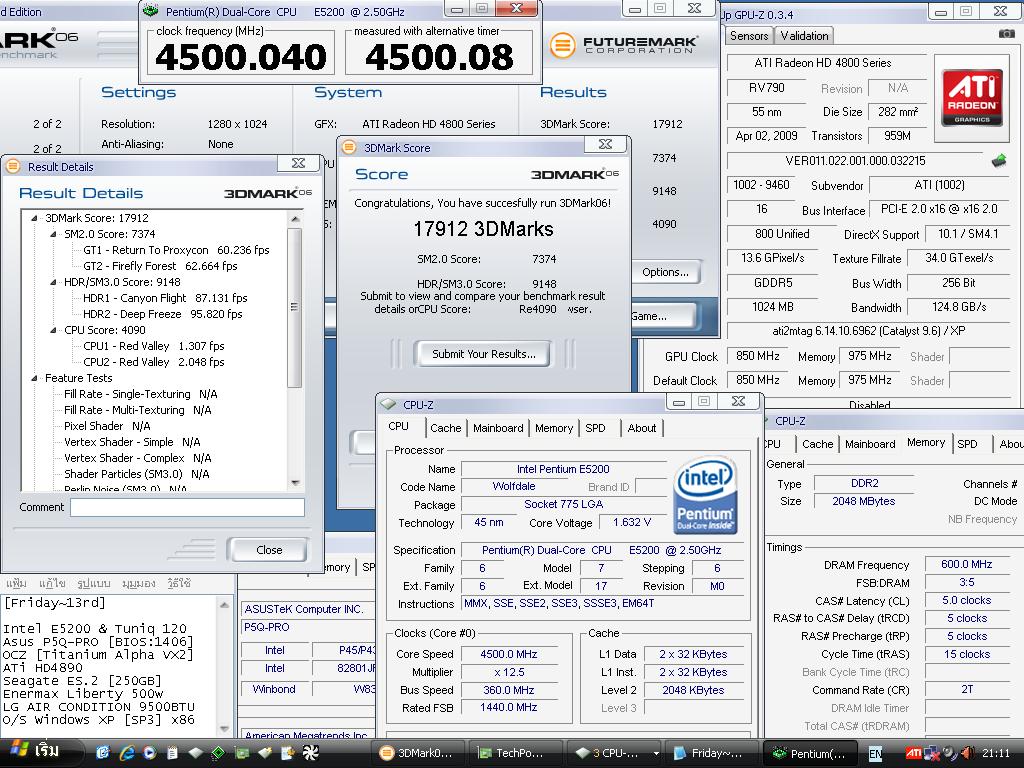Select CPU1 - Red Valley row
This screenshot has height=768, width=1024.
[x=153, y=346]
